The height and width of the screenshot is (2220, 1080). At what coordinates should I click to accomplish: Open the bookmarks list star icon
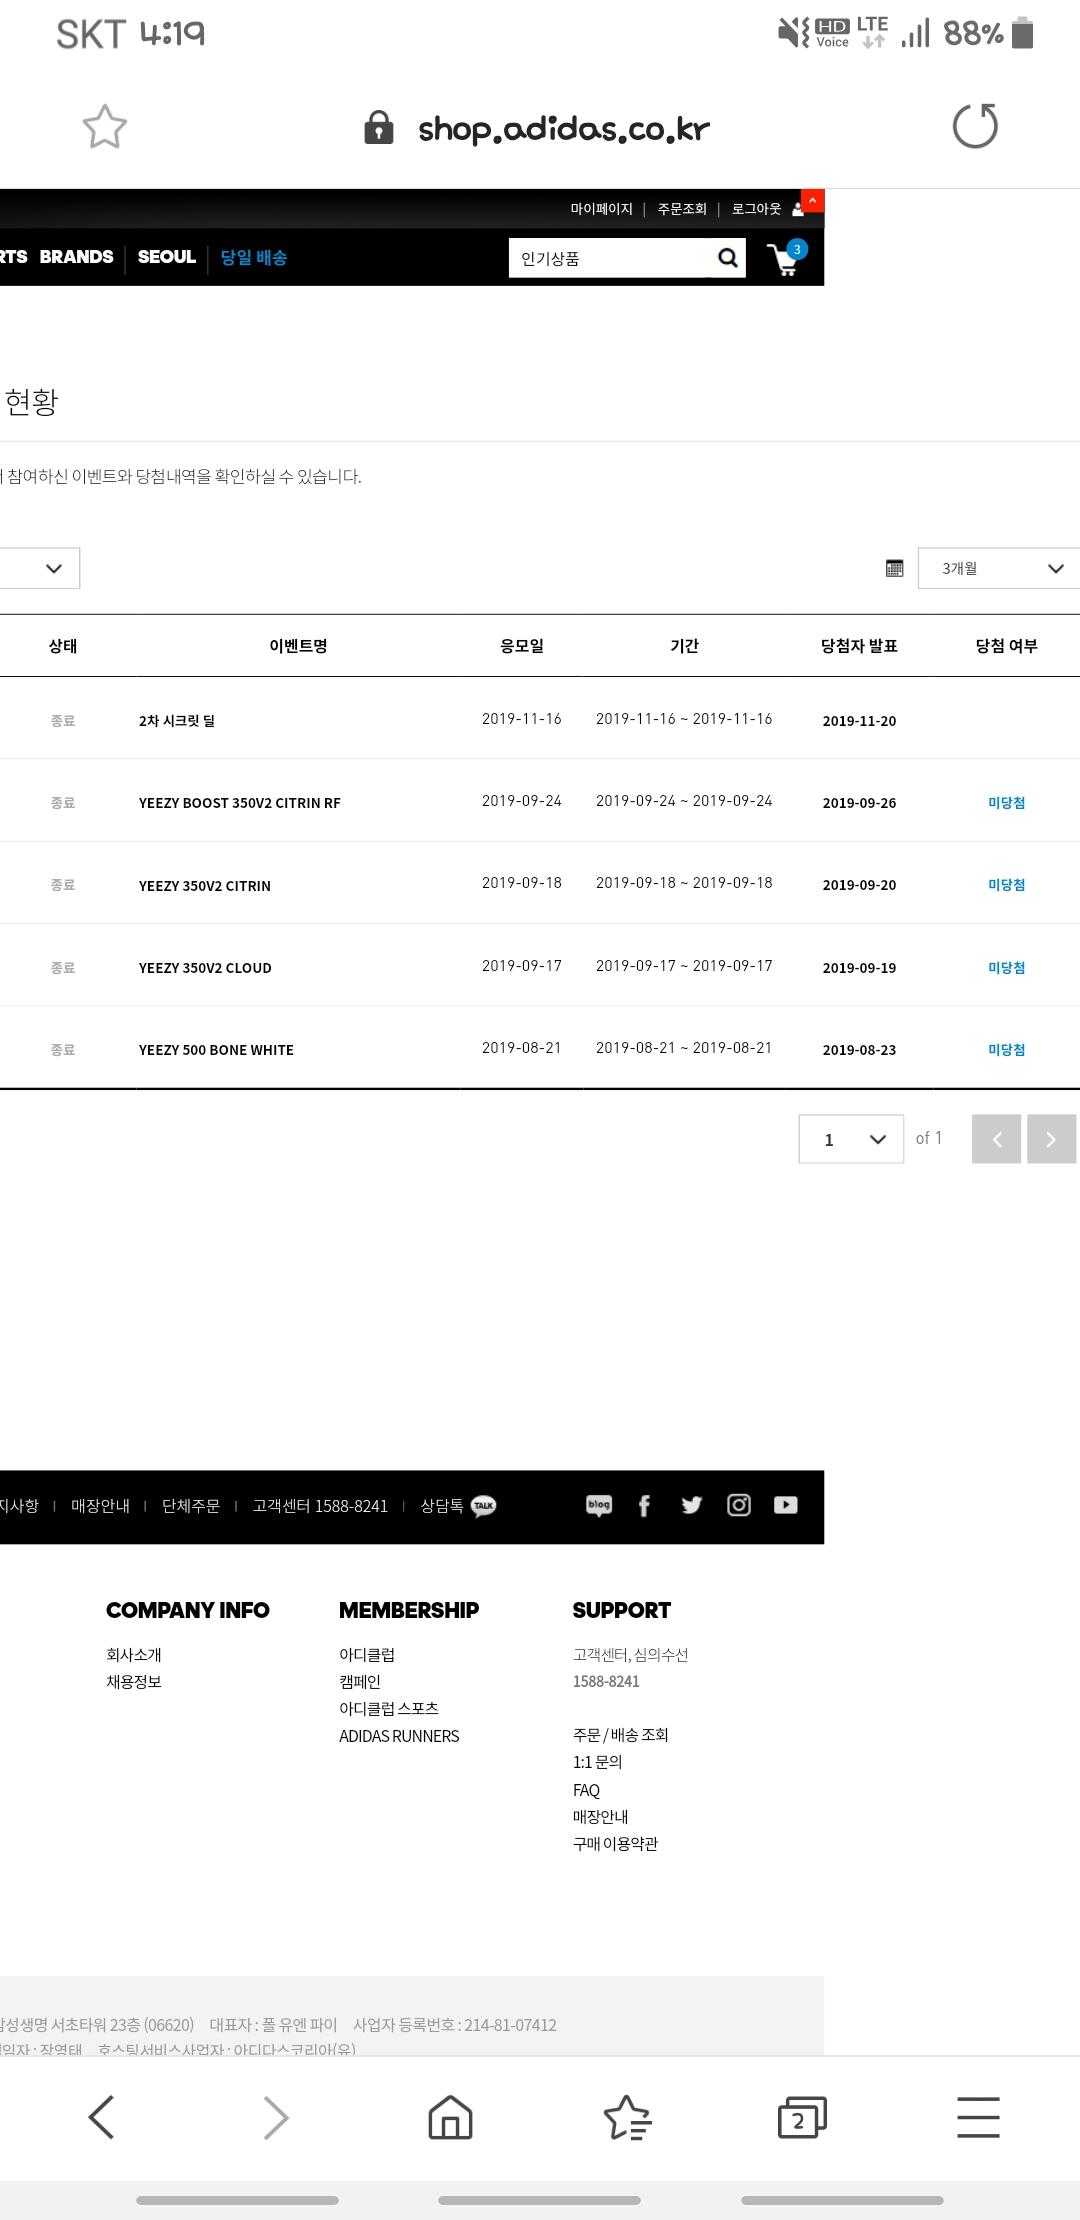click(x=627, y=2117)
